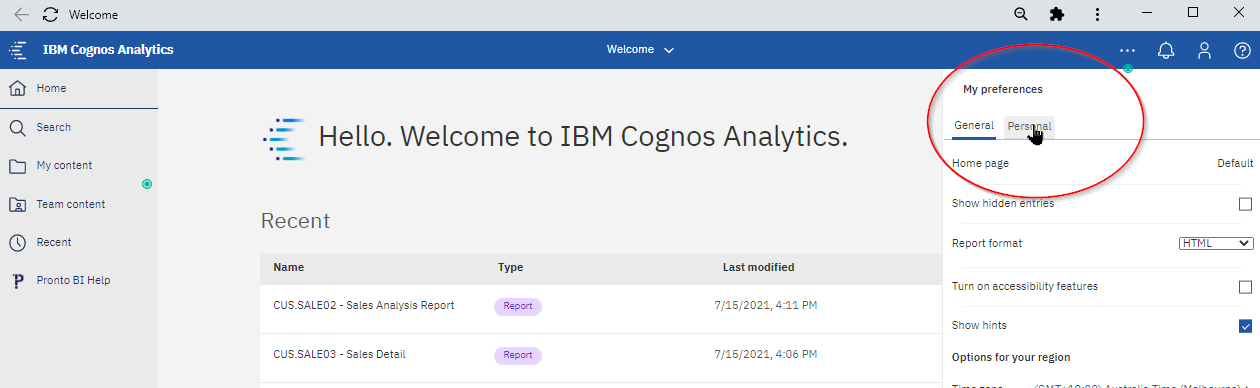1260x388 pixels.
Task: Click the Report tag for CUS.SALE03
Action: tap(518, 355)
